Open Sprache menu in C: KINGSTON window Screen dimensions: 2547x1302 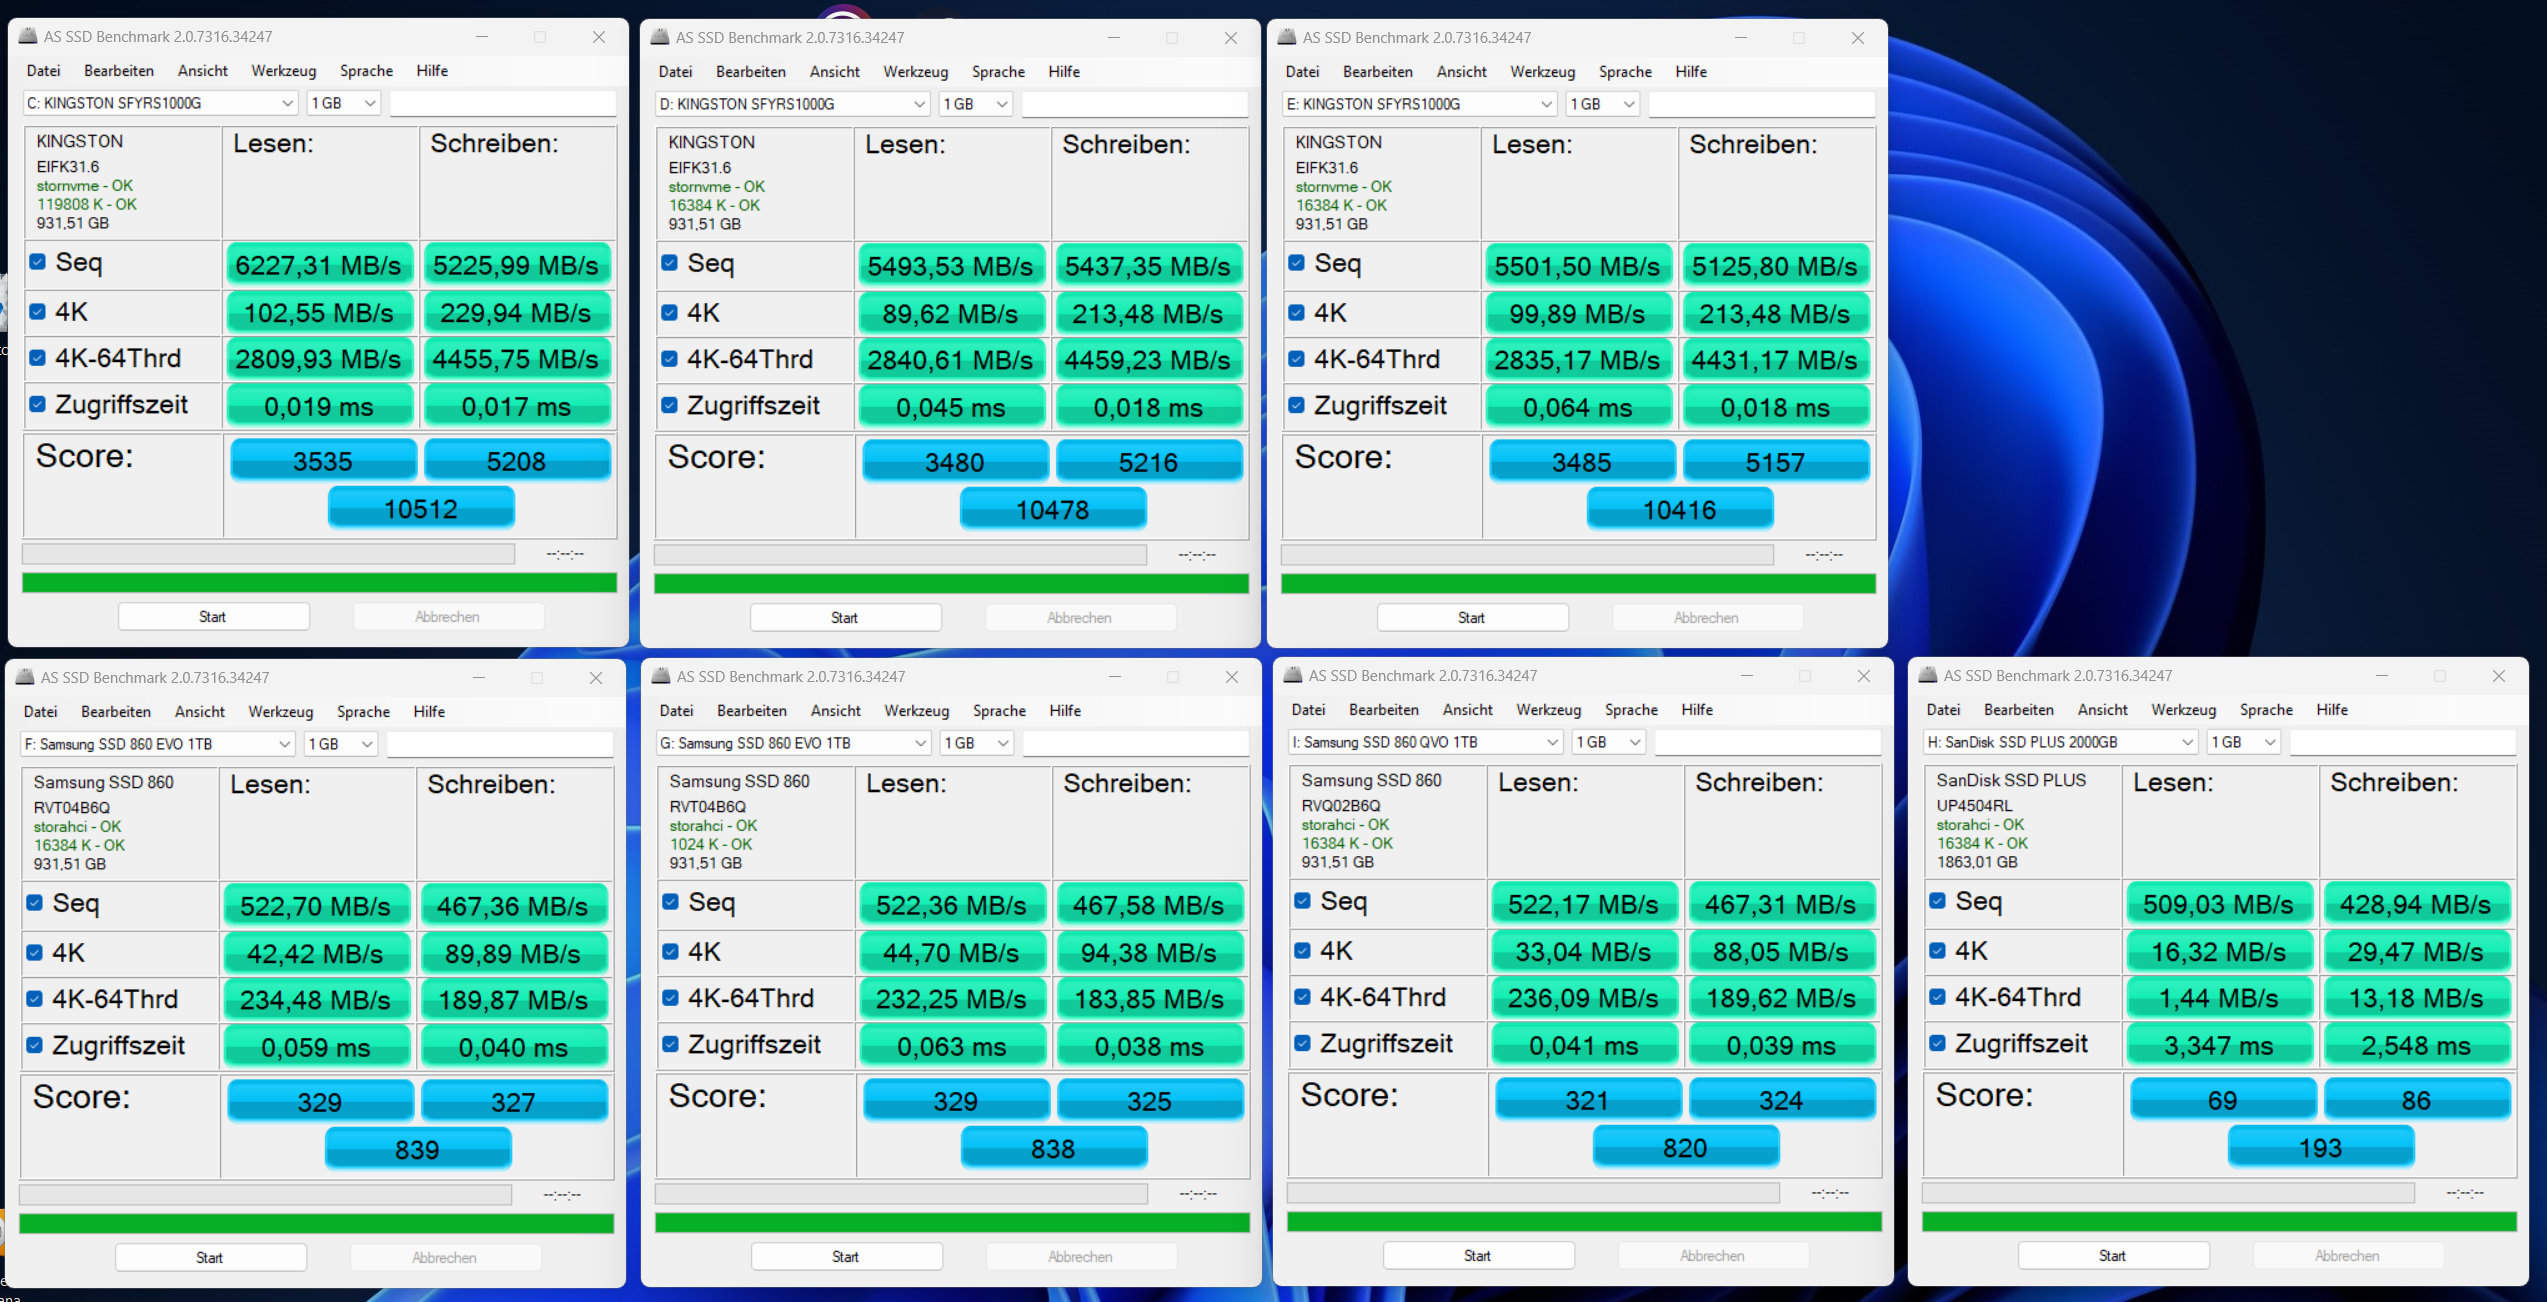click(366, 71)
